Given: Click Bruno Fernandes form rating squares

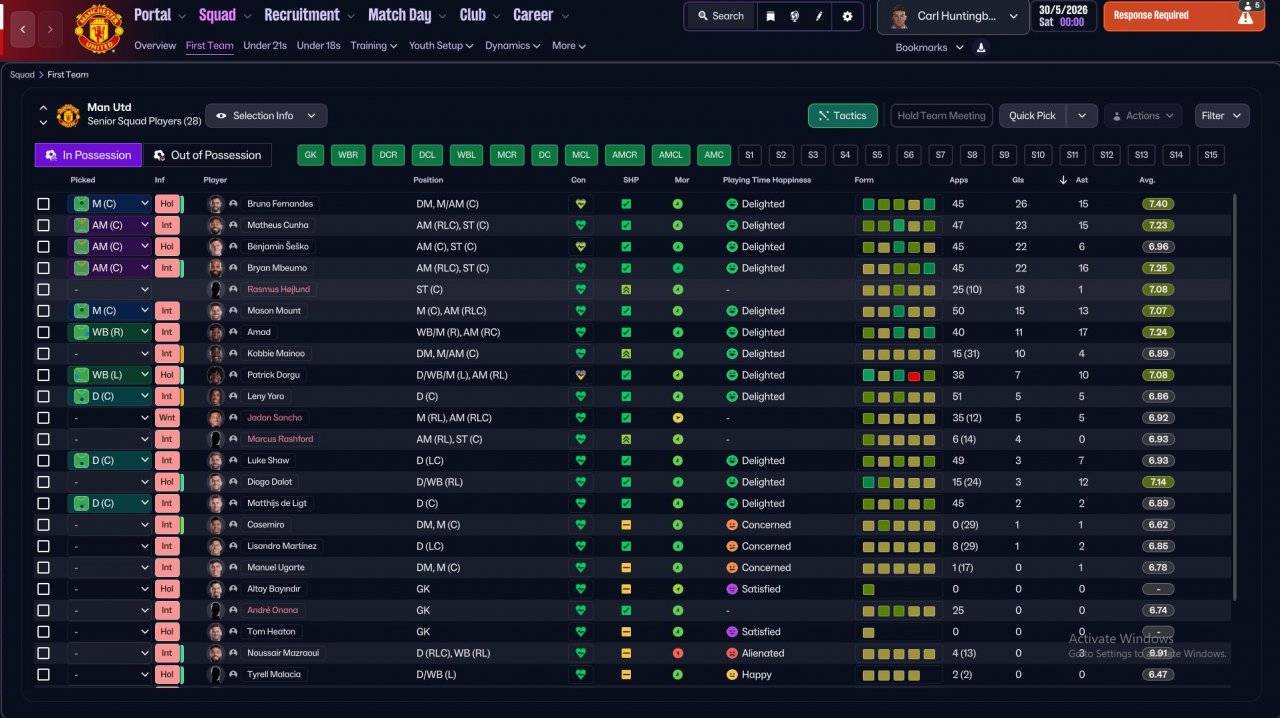Looking at the screenshot, I should [899, 204].
